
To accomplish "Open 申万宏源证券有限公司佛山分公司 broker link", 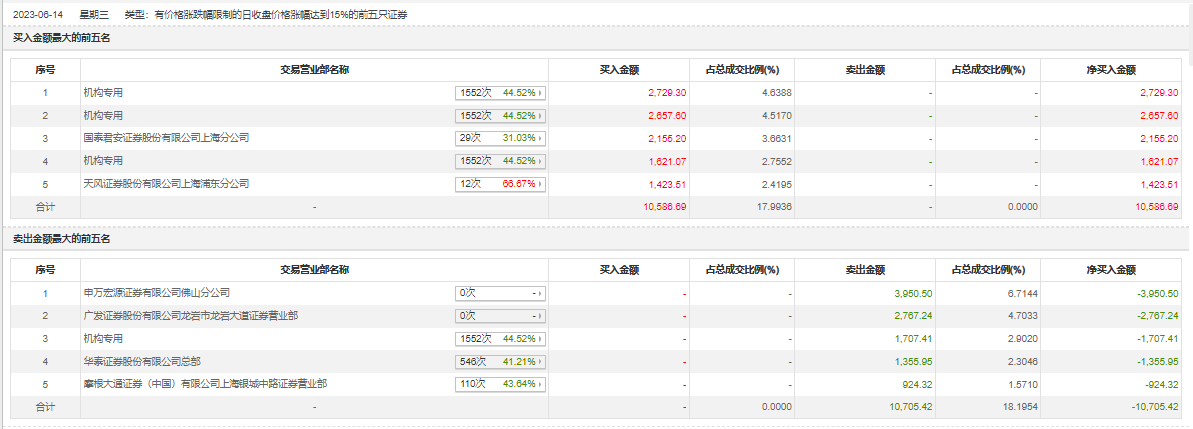I will (157, 293).
